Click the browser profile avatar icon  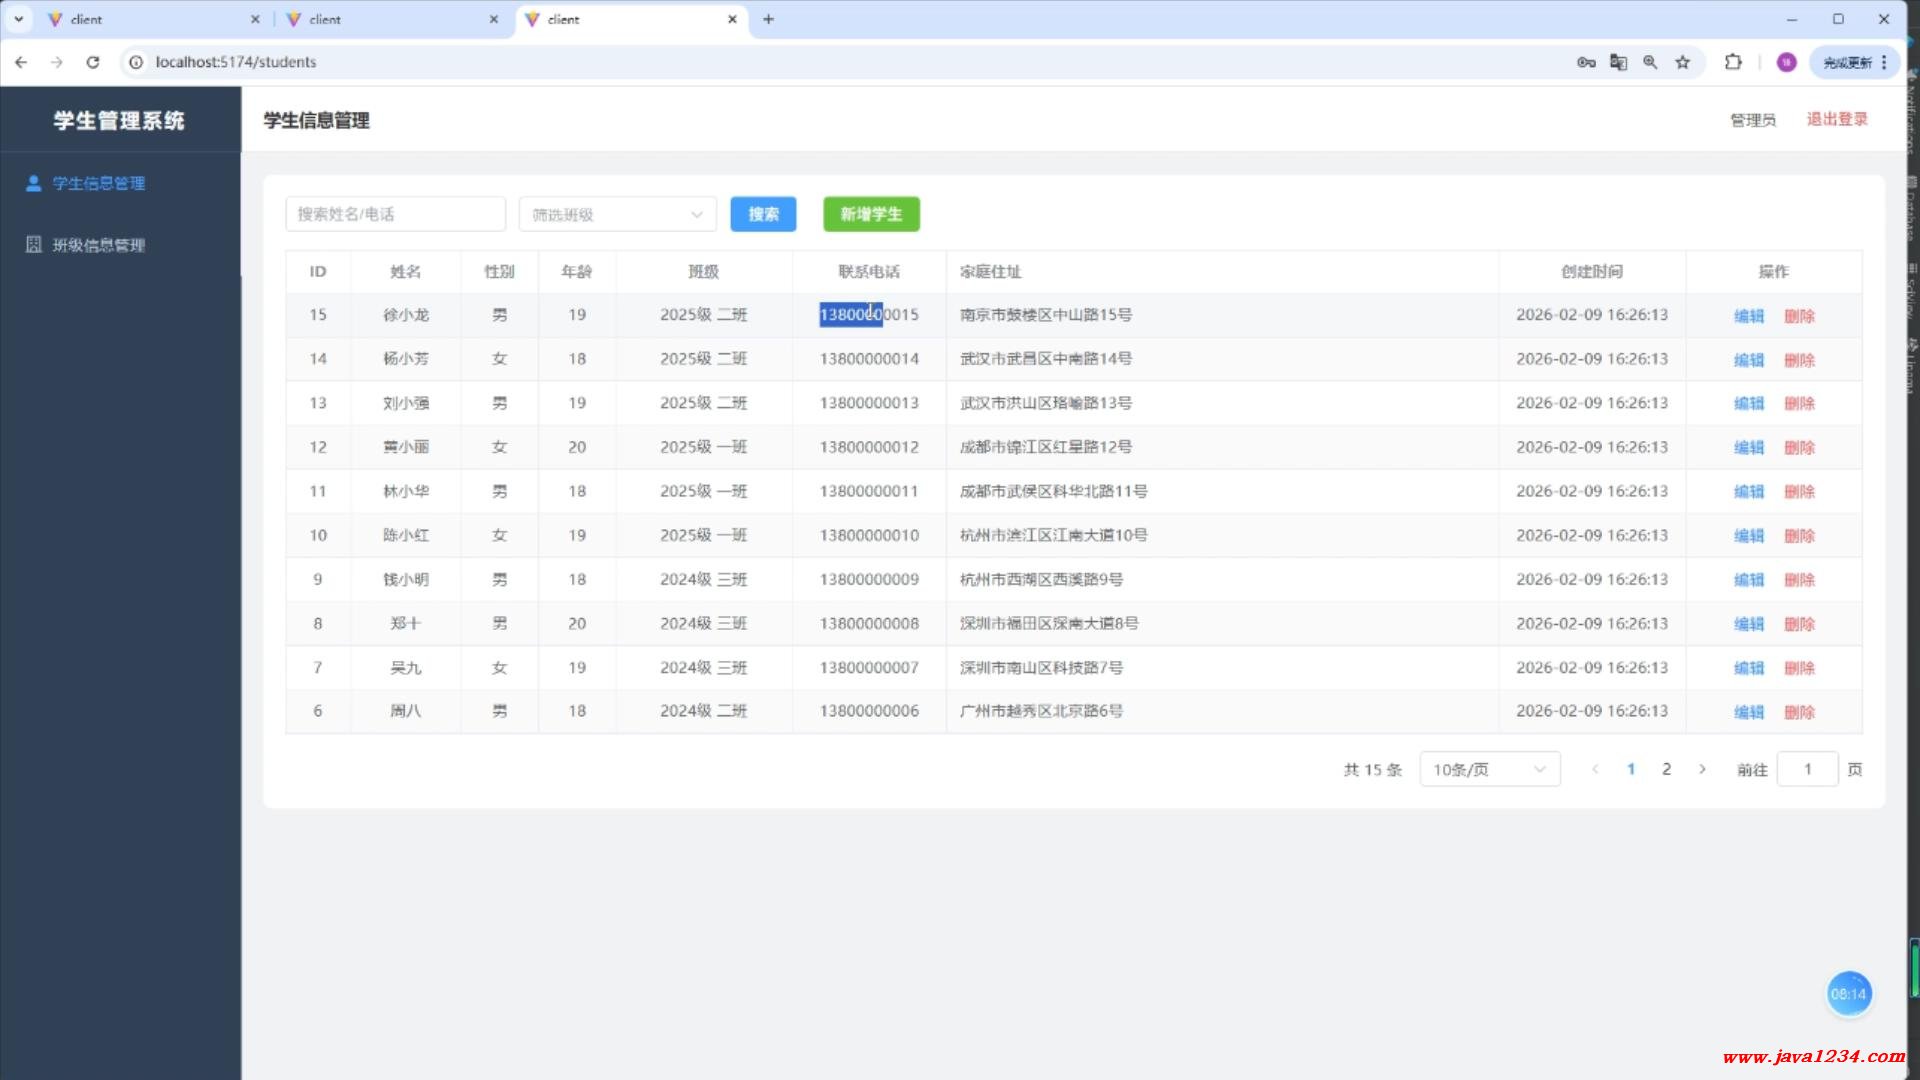(x=1786, y=62)
